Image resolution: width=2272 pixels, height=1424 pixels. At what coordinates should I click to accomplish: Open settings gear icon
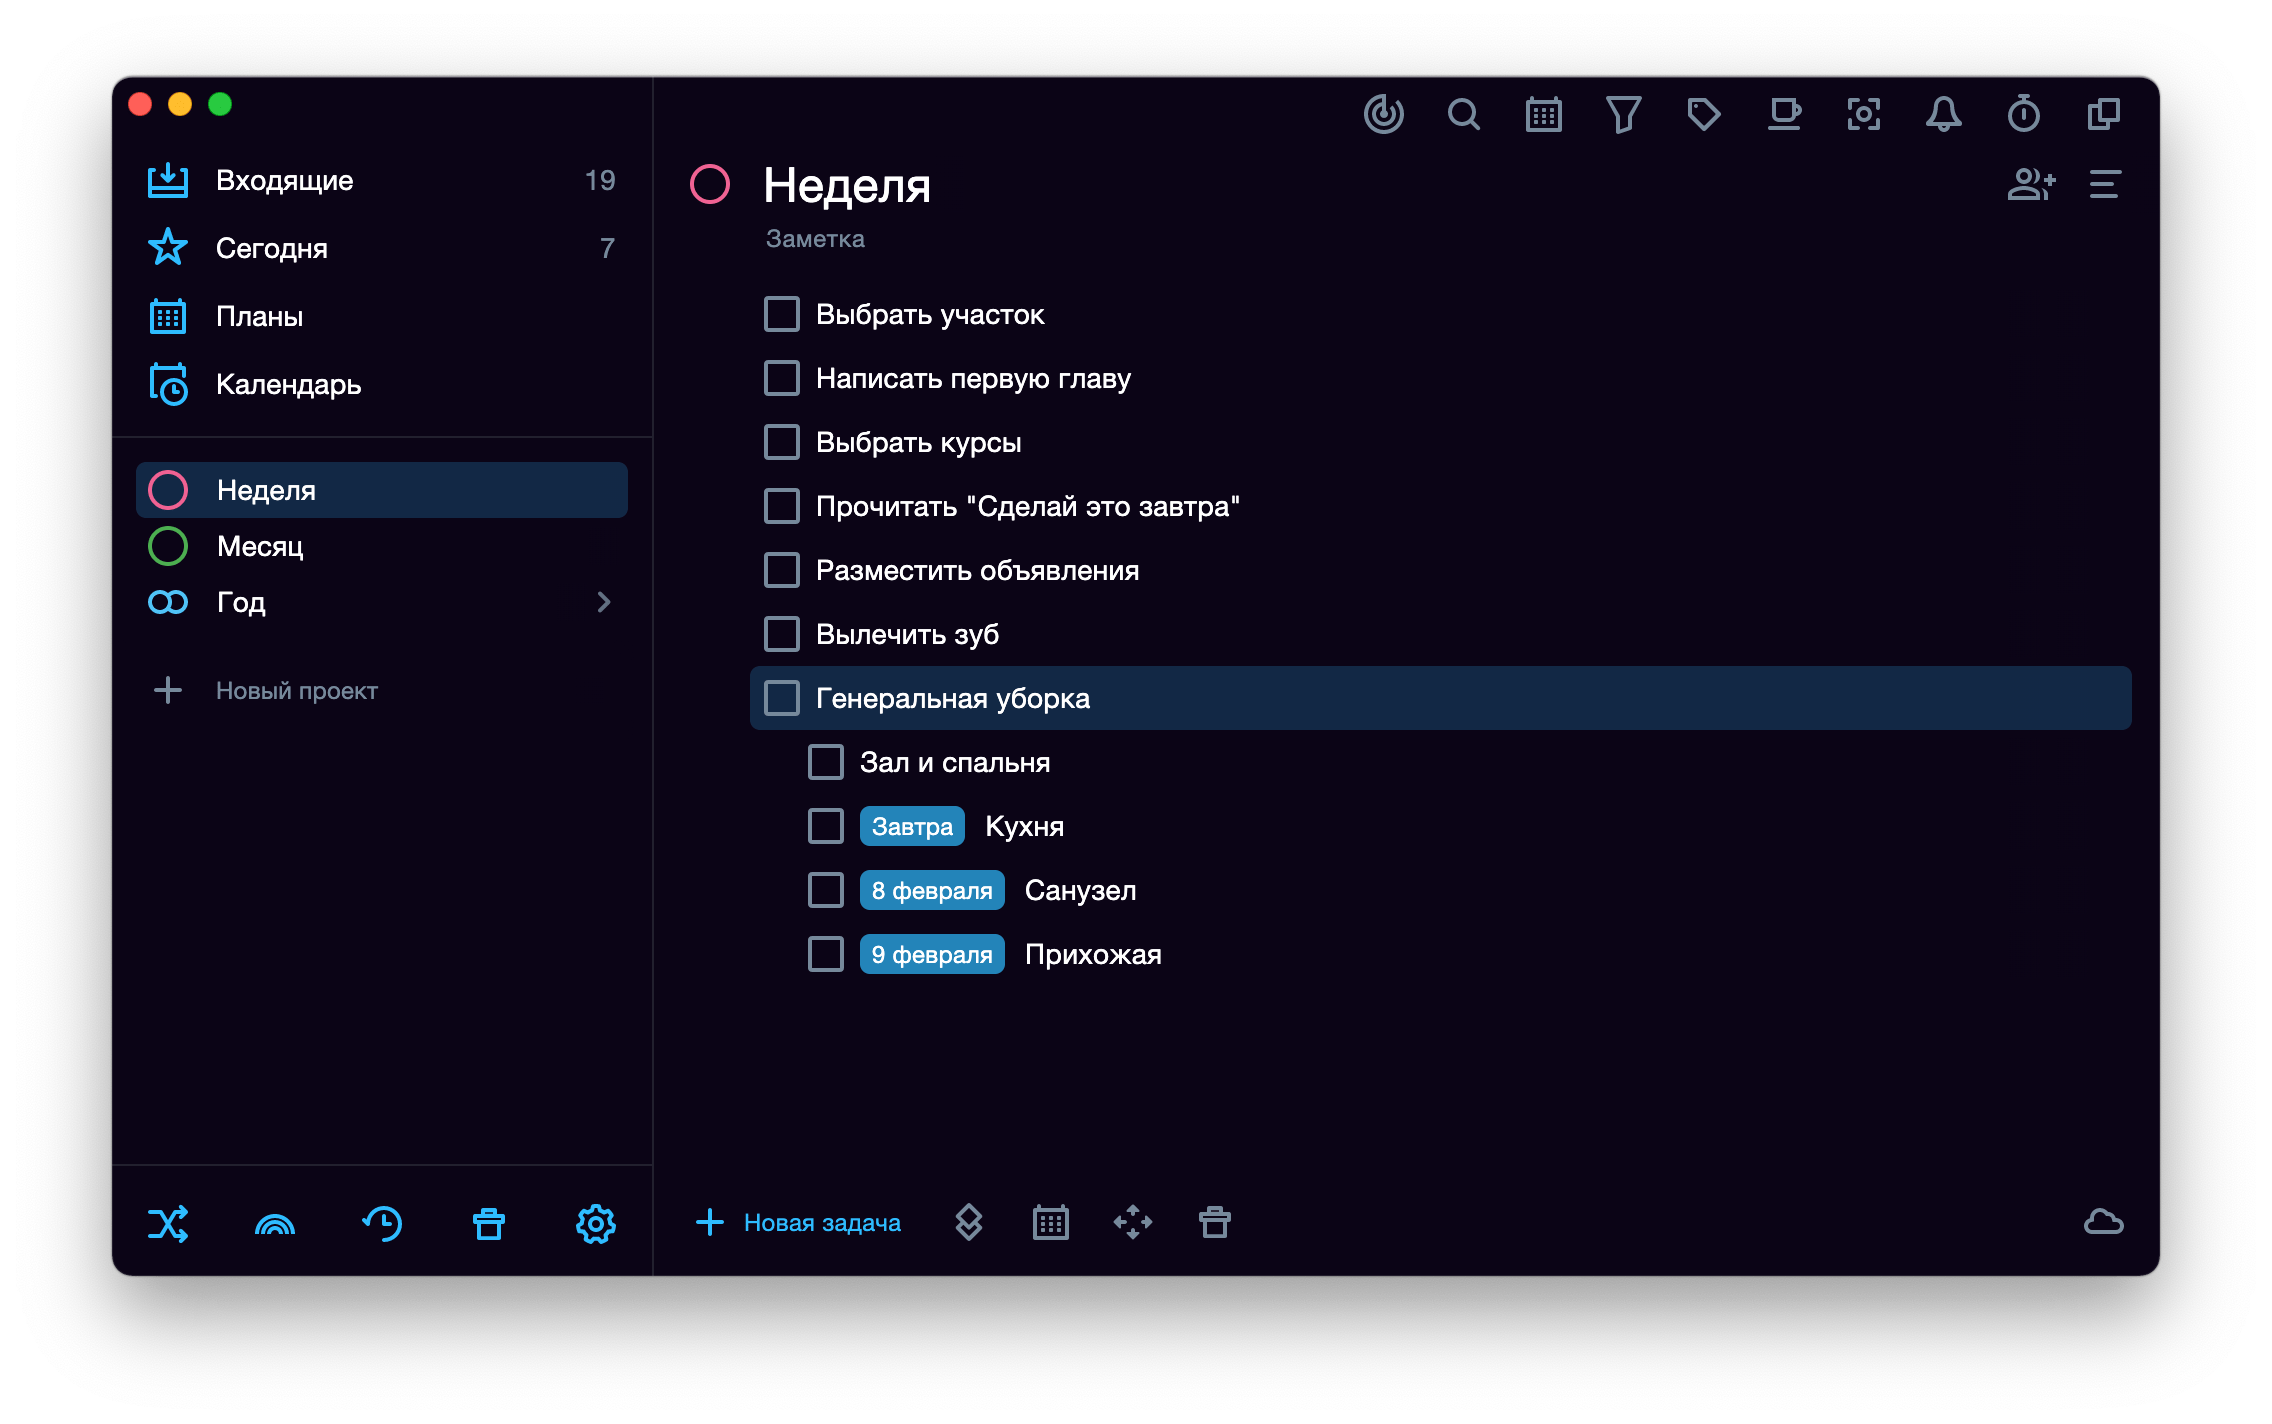coord(596,1223)
